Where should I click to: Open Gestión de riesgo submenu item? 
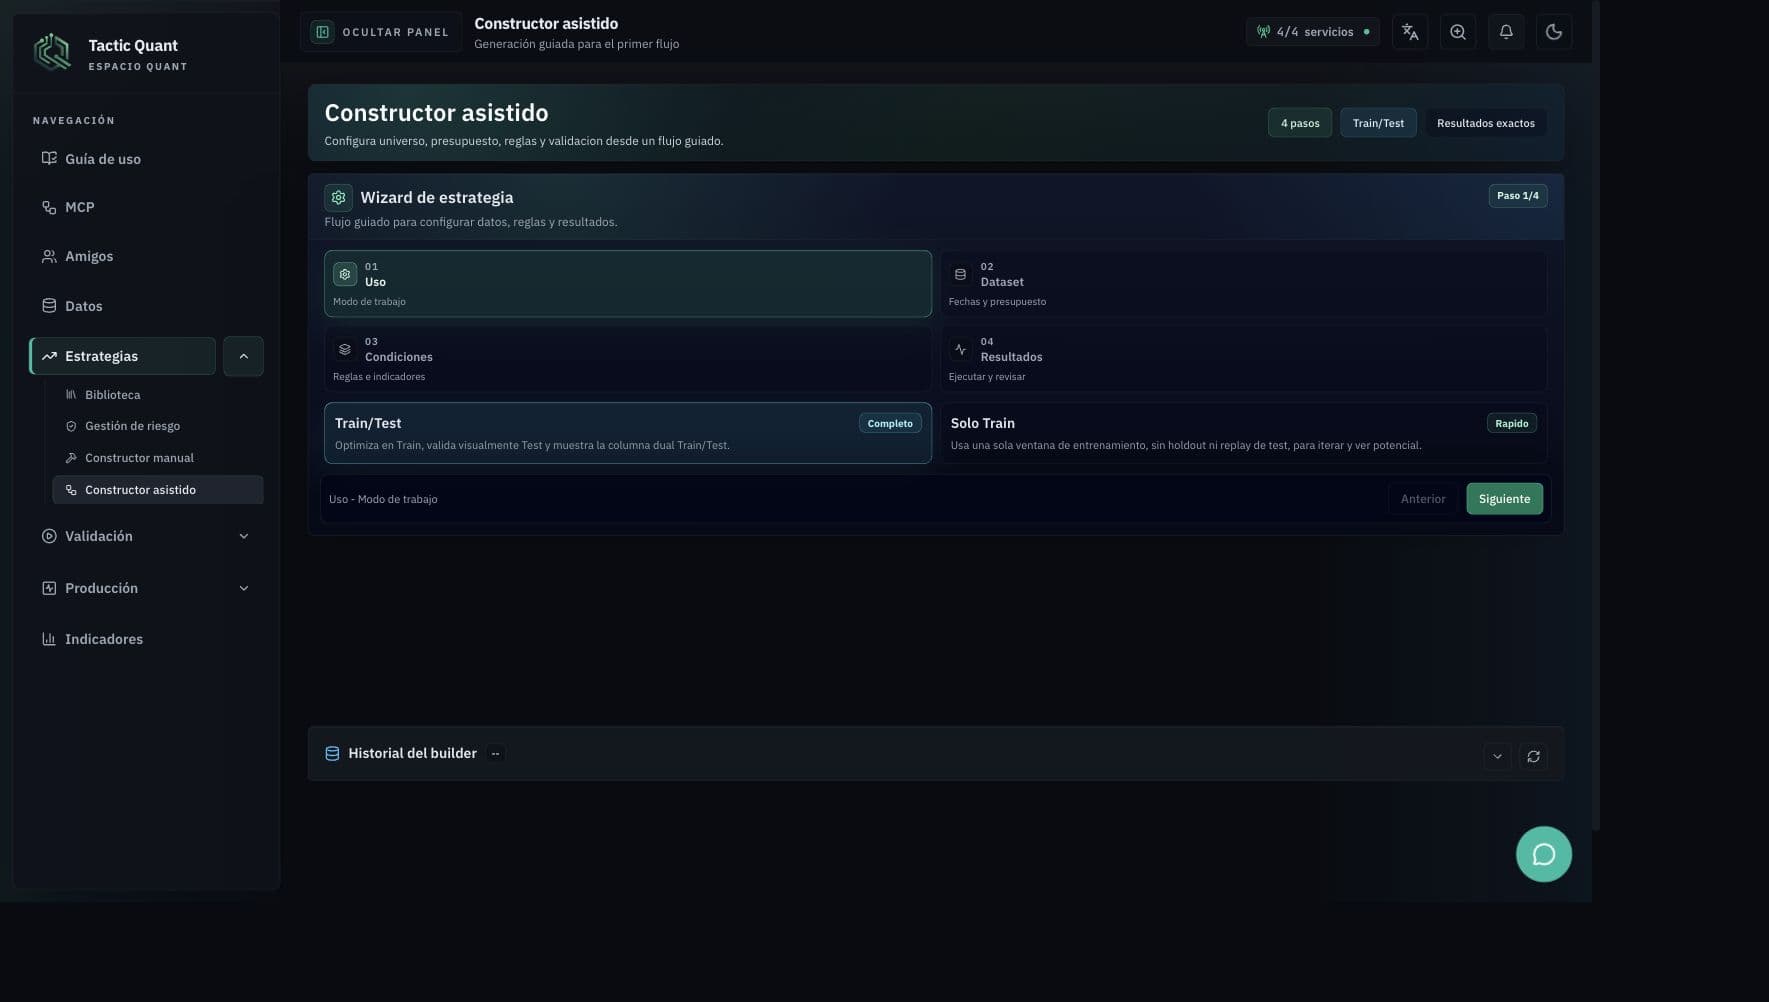[x=158, y=426]
